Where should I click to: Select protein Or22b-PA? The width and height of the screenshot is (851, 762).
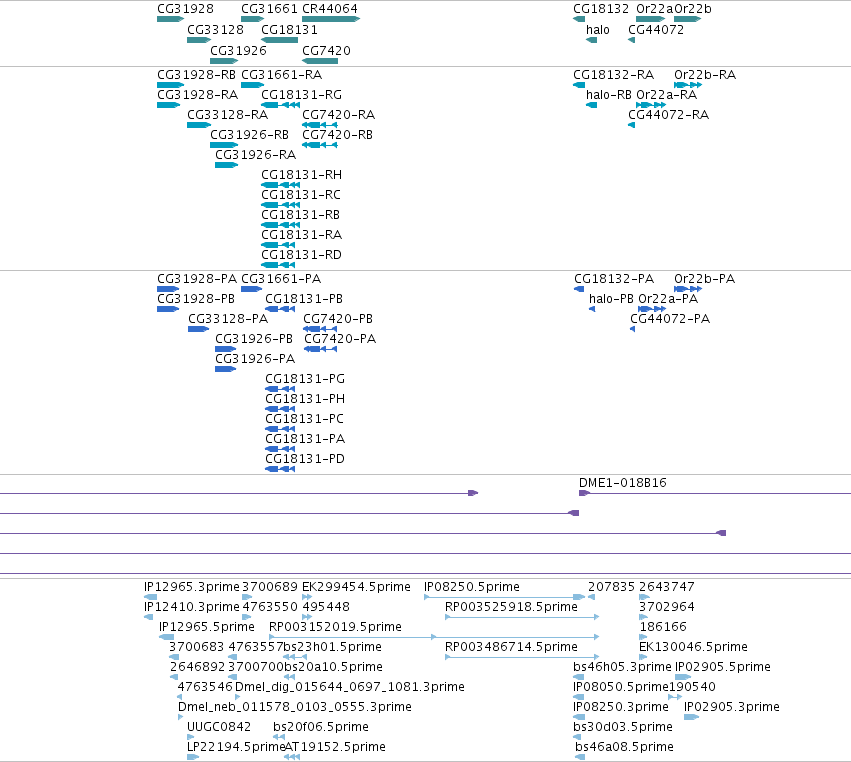coord(704,278)
